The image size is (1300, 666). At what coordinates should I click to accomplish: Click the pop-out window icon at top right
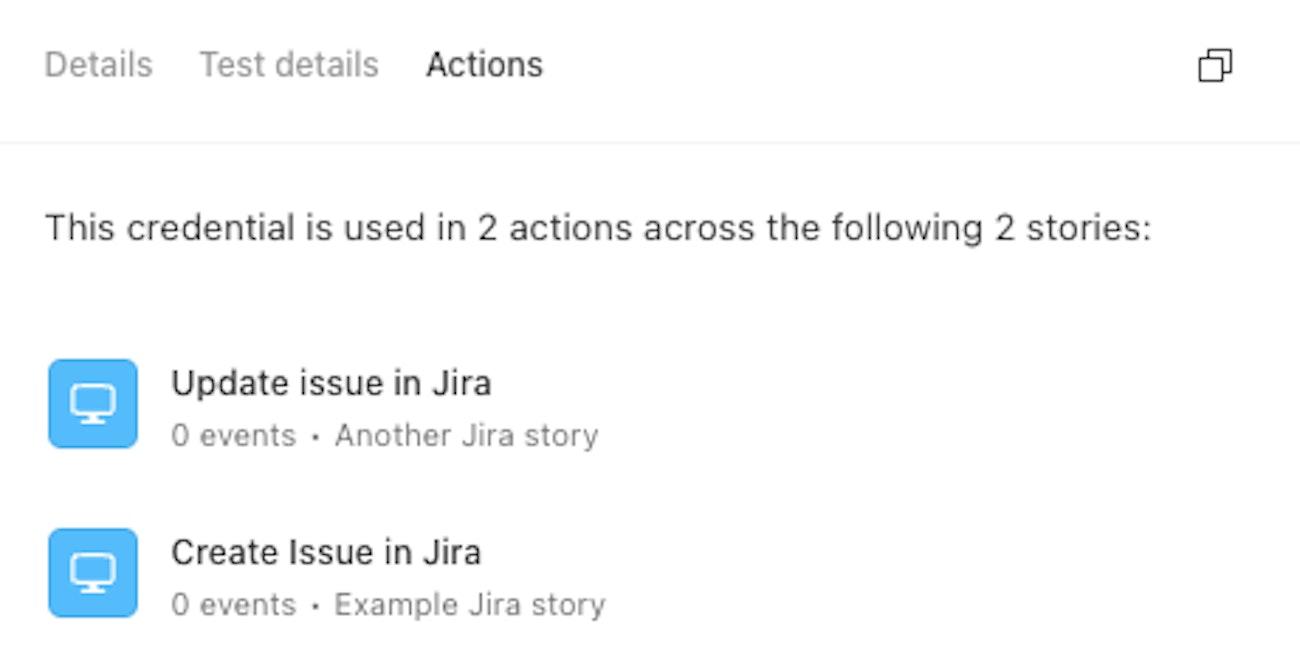click(x=1214, y=66)
